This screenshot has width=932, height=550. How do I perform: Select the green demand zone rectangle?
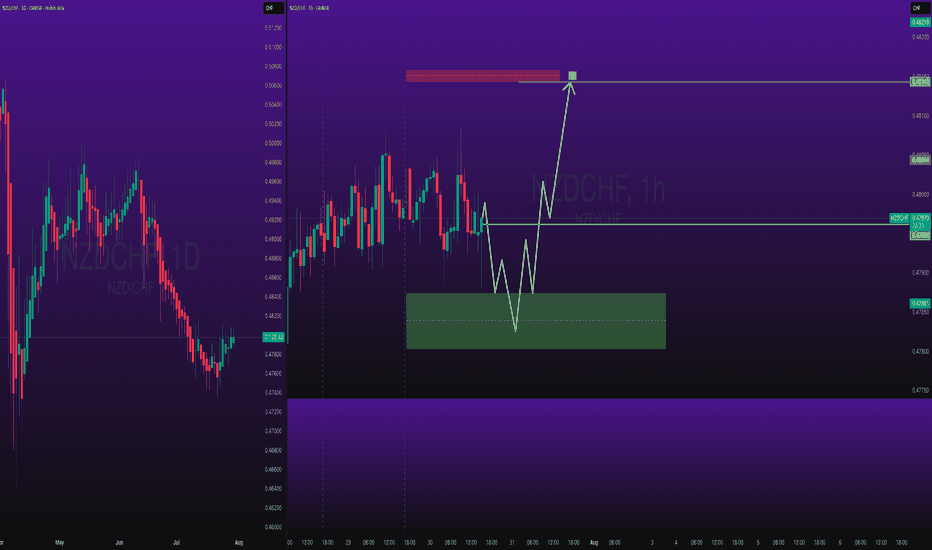pyautogui.click(x=536, y=321)
